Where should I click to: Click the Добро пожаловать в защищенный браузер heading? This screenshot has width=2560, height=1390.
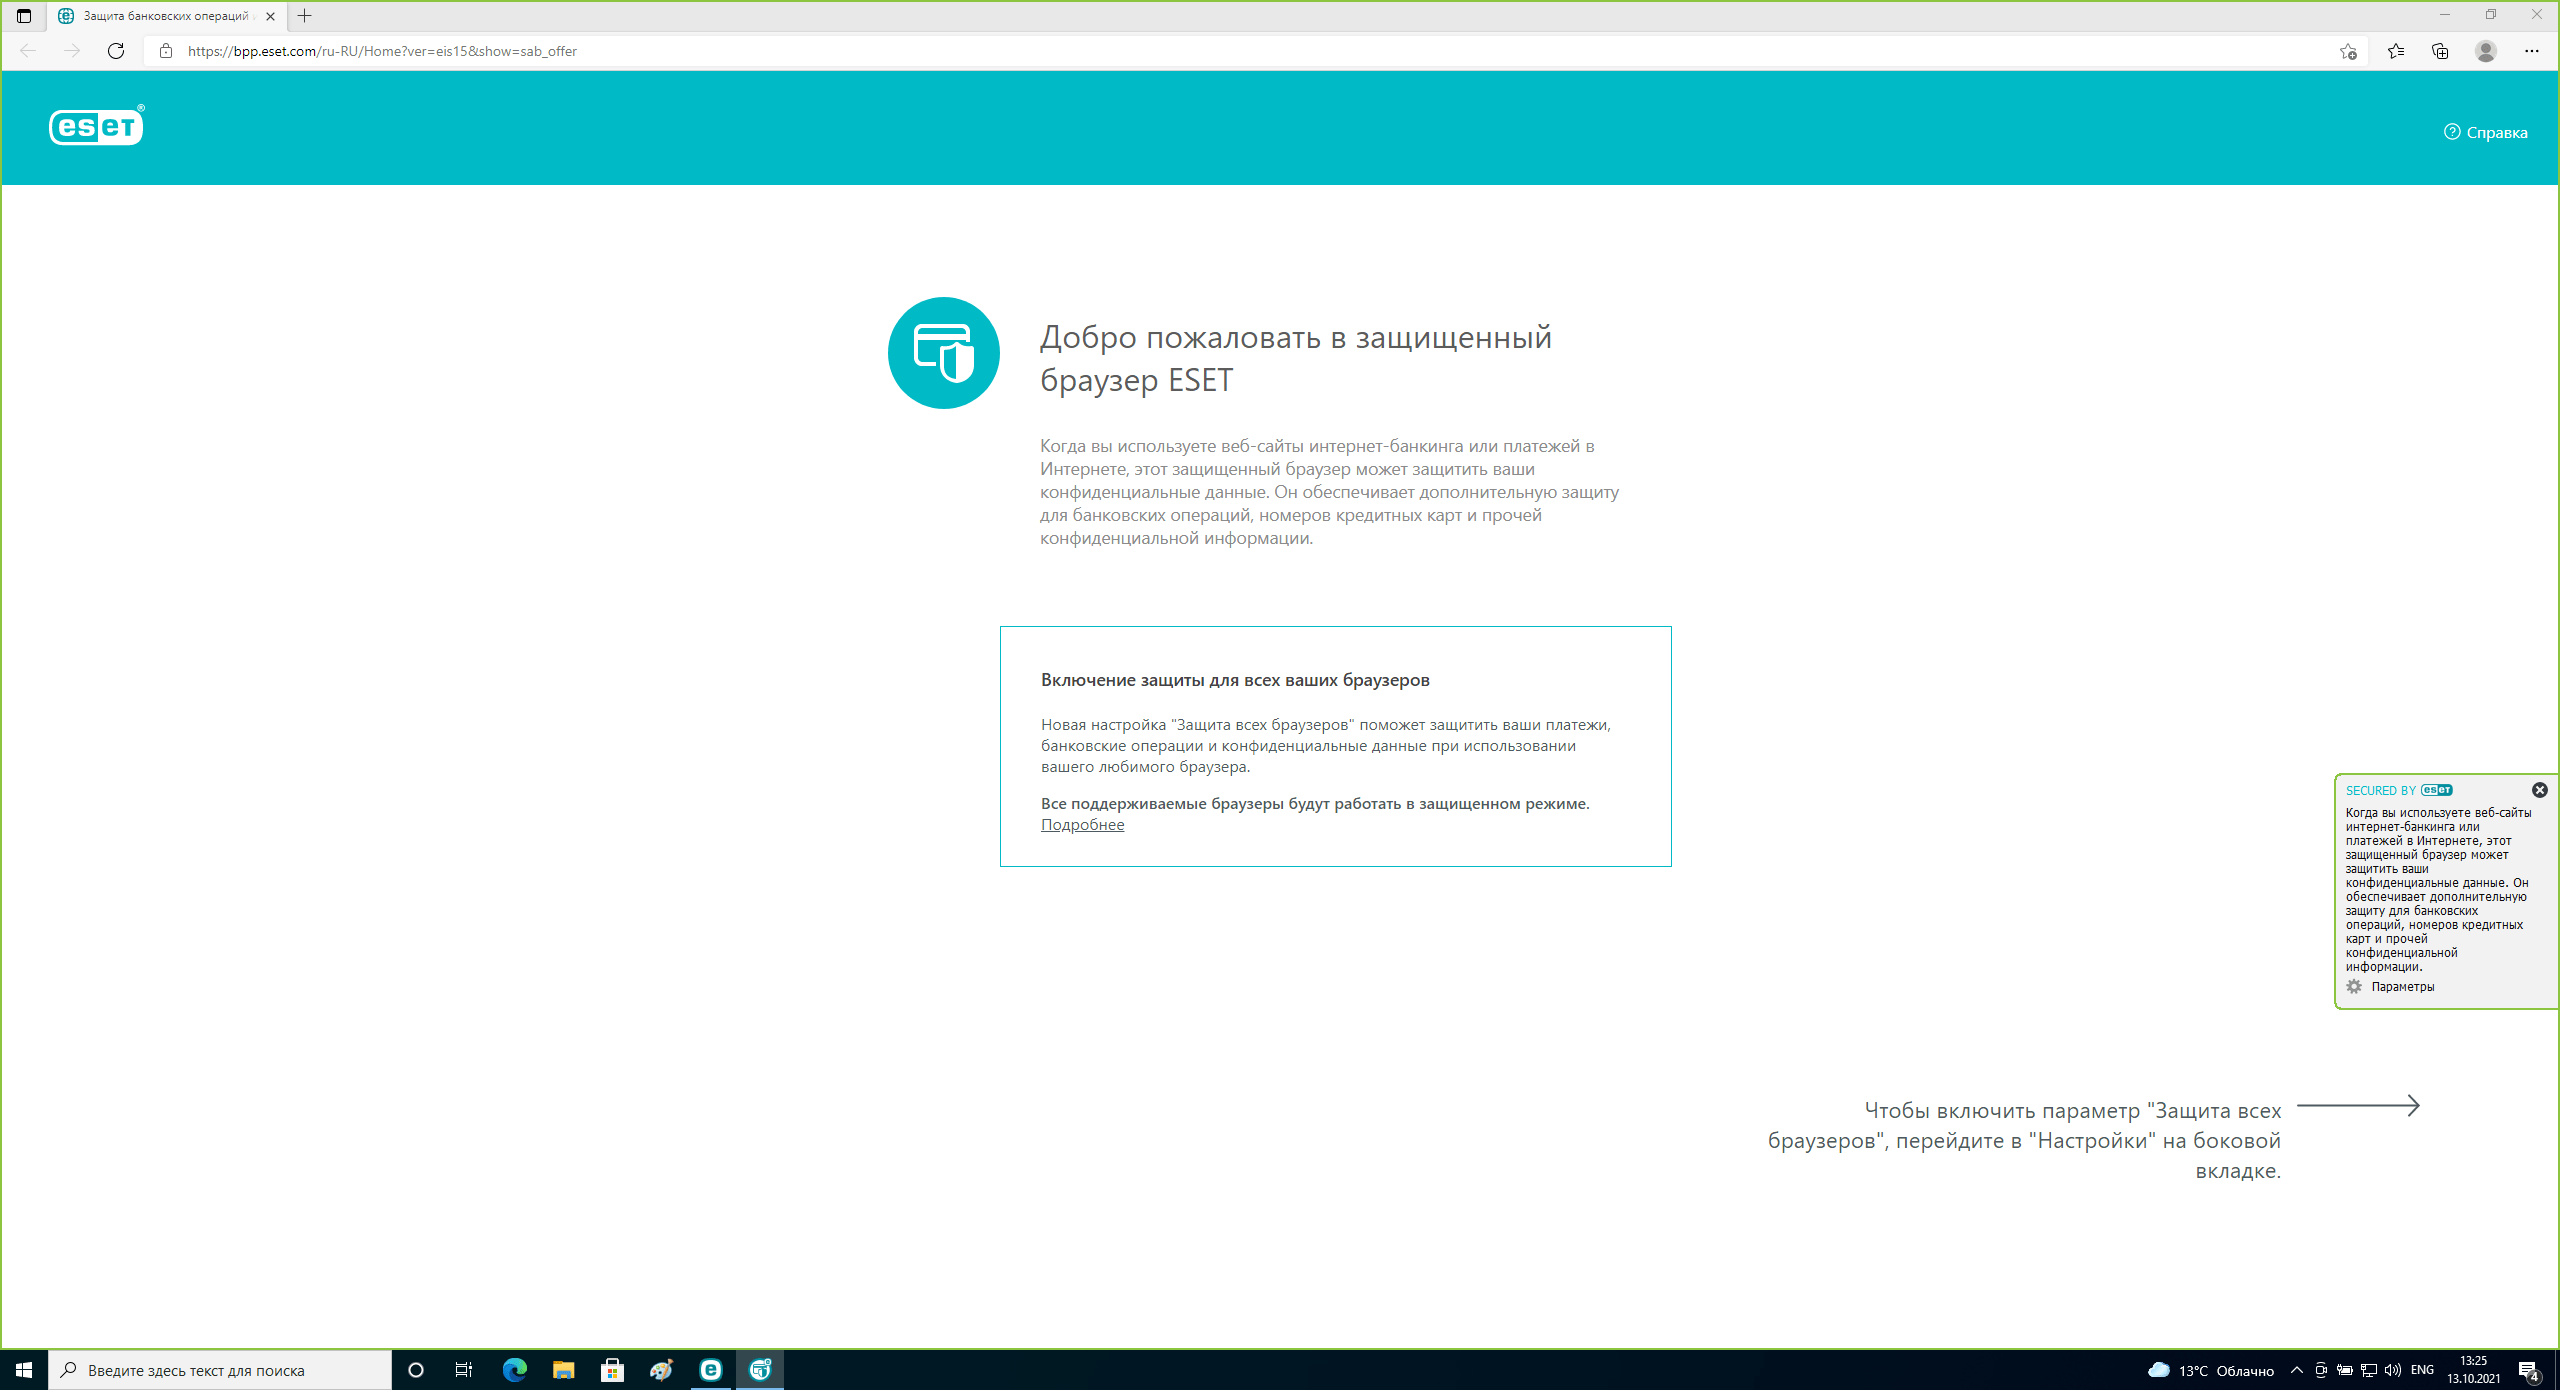tap(1296, 358)
